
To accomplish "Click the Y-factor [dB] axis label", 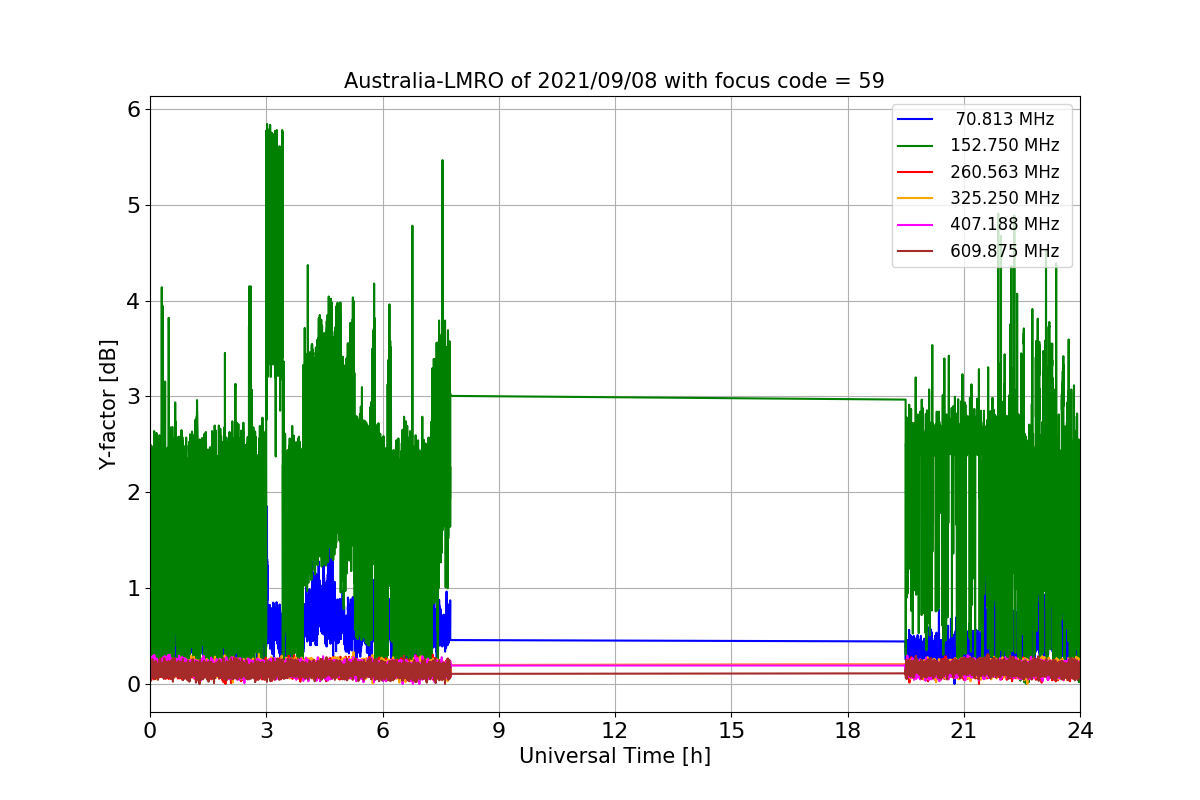I will (108, 404).
